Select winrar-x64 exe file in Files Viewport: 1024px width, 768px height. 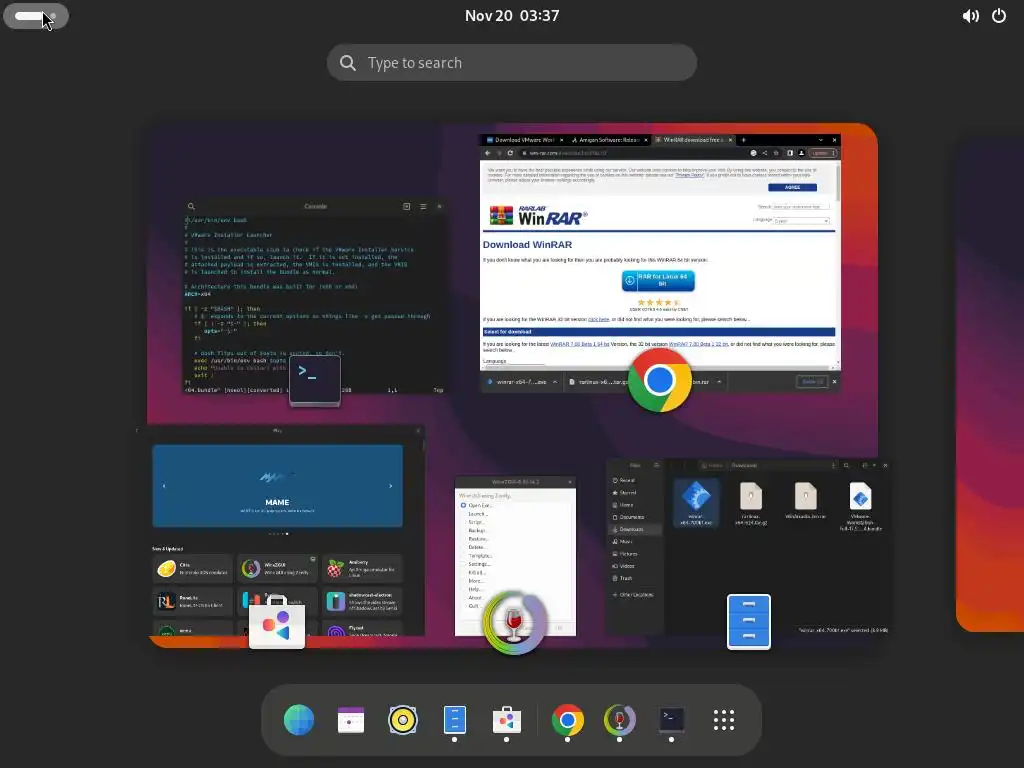tap(696, 502)
